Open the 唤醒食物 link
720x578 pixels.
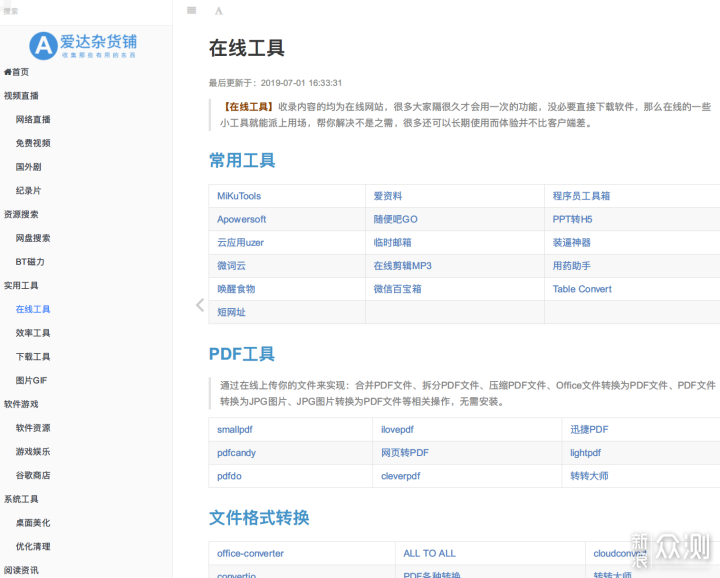(x=236, y=289)
